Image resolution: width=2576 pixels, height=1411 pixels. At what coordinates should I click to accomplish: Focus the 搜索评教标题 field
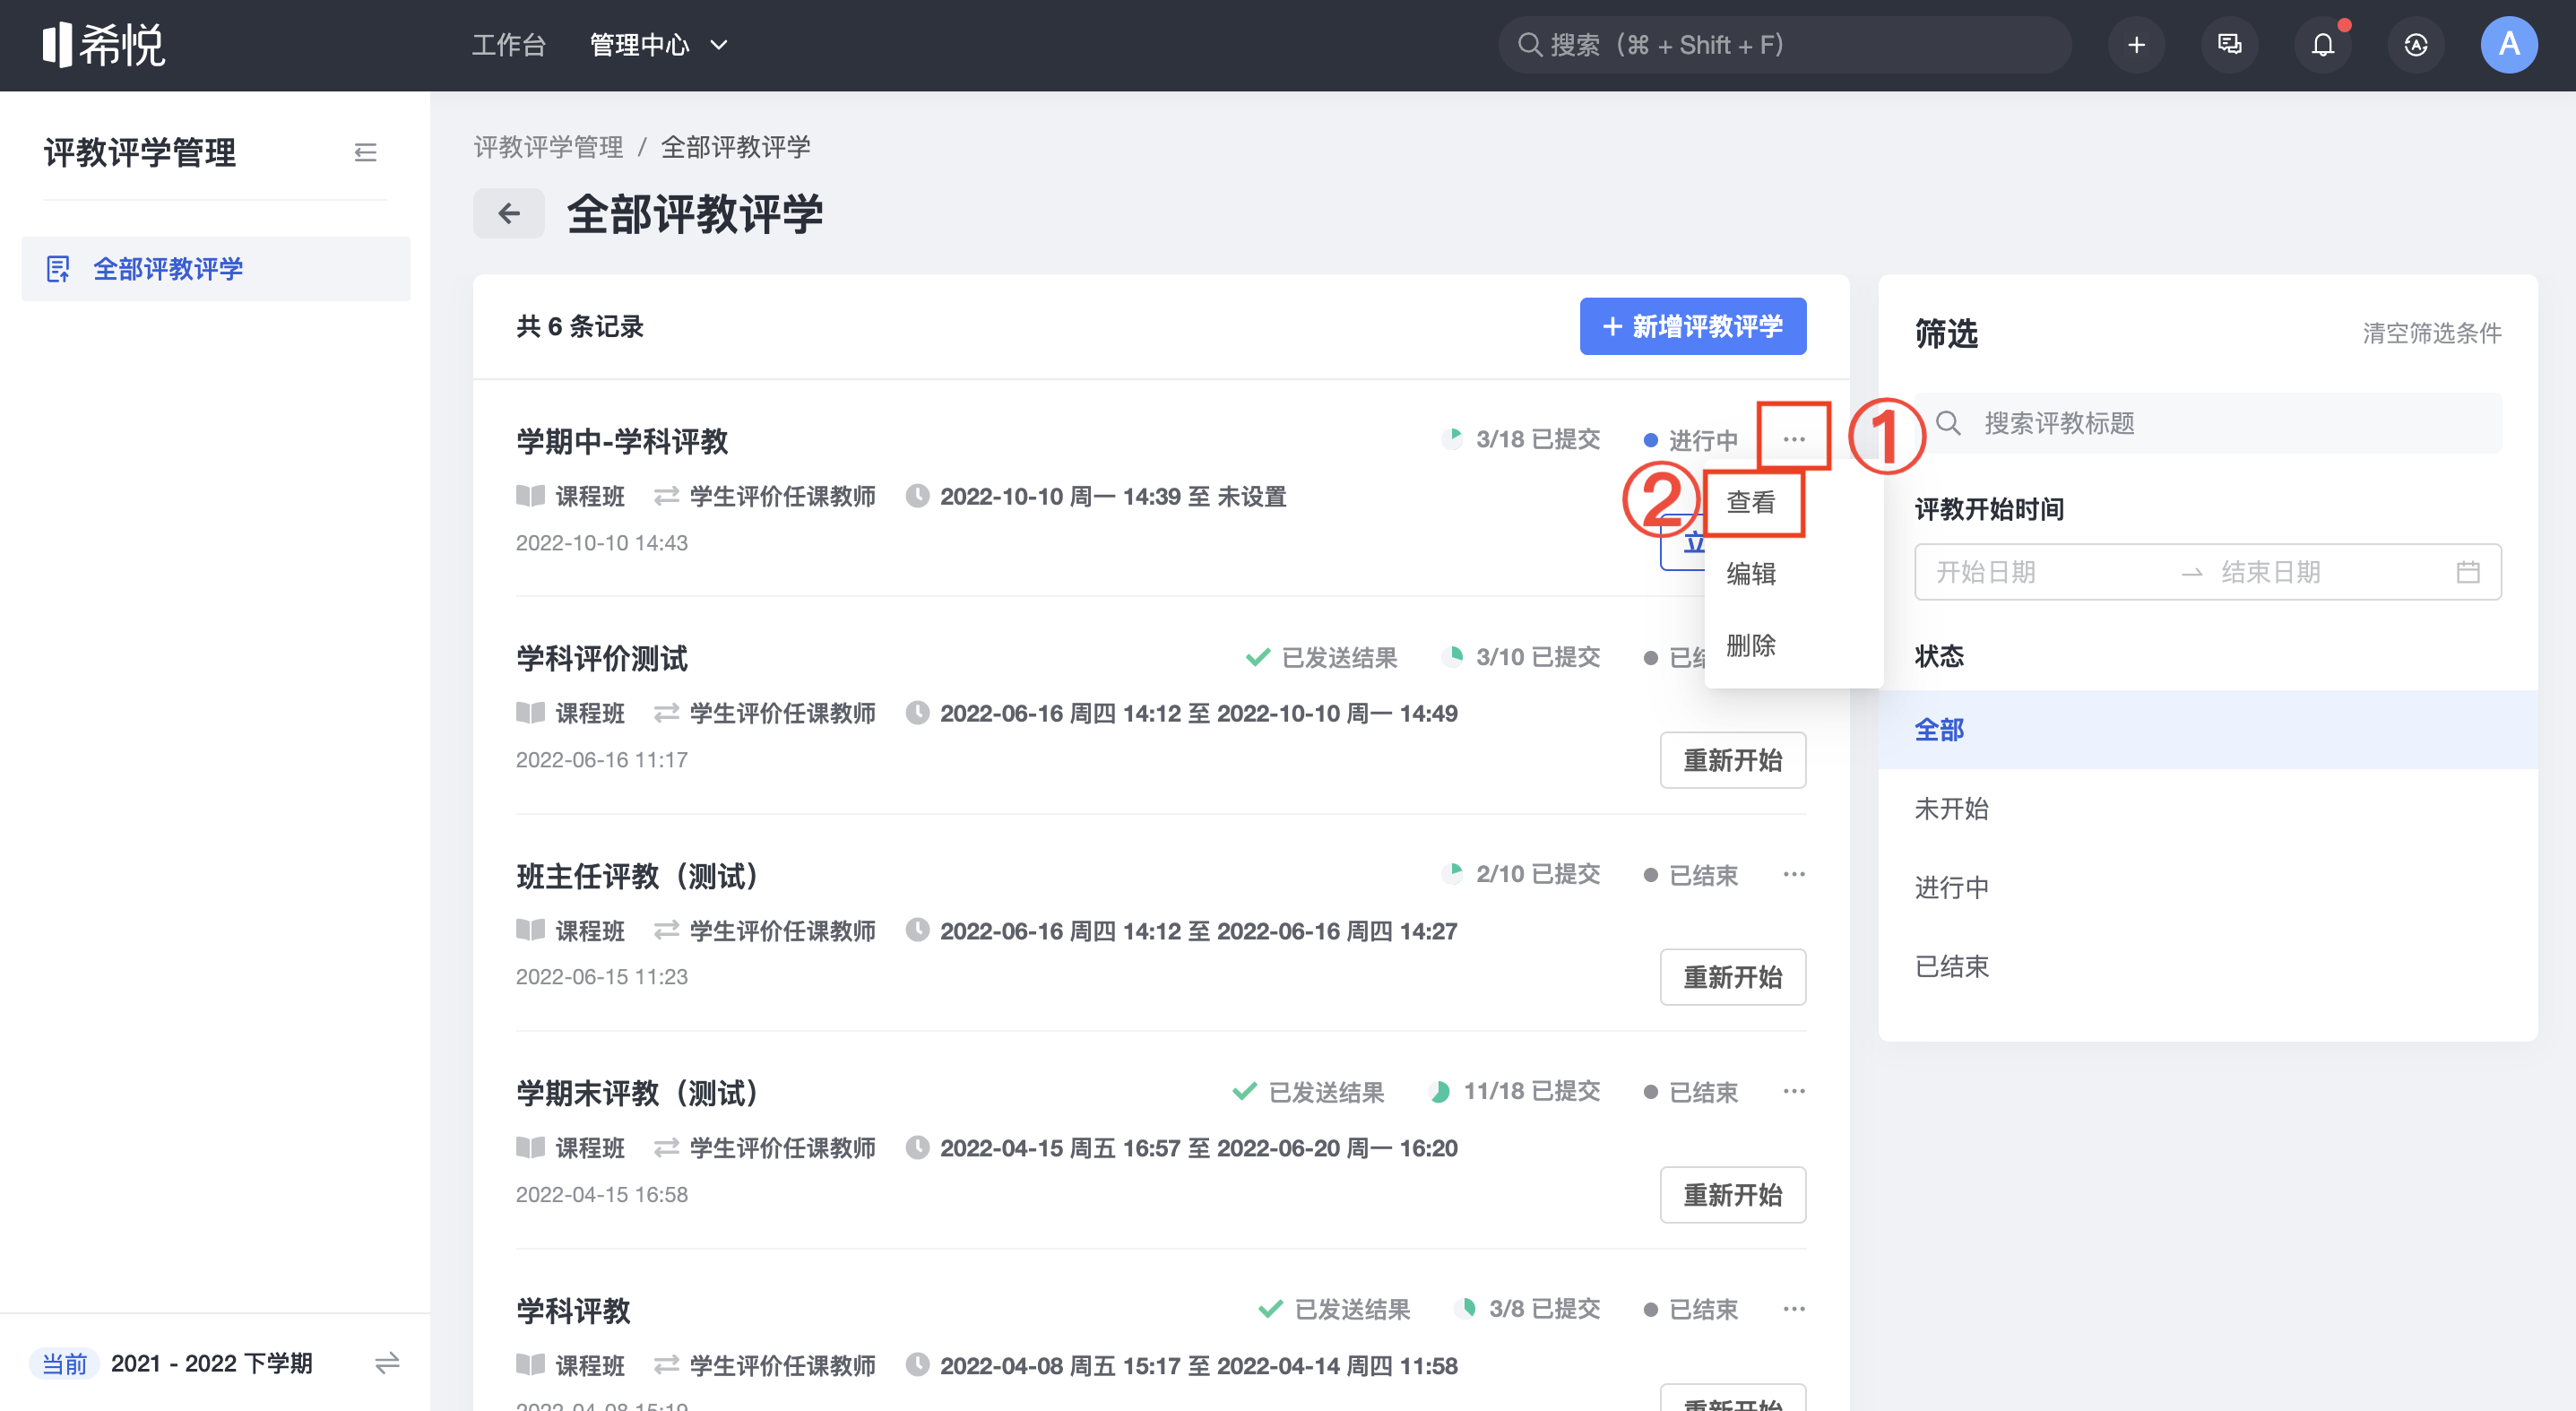pos(2208,423)
